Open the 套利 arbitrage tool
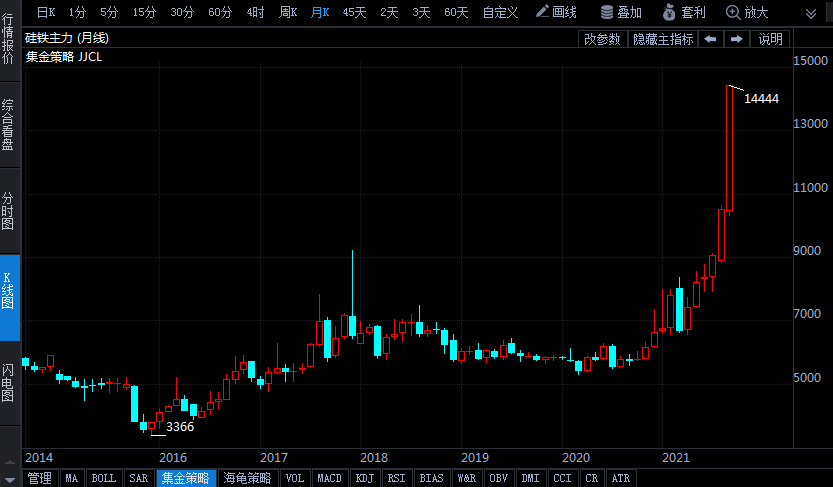The image size is (833, 487). [685, 12]
